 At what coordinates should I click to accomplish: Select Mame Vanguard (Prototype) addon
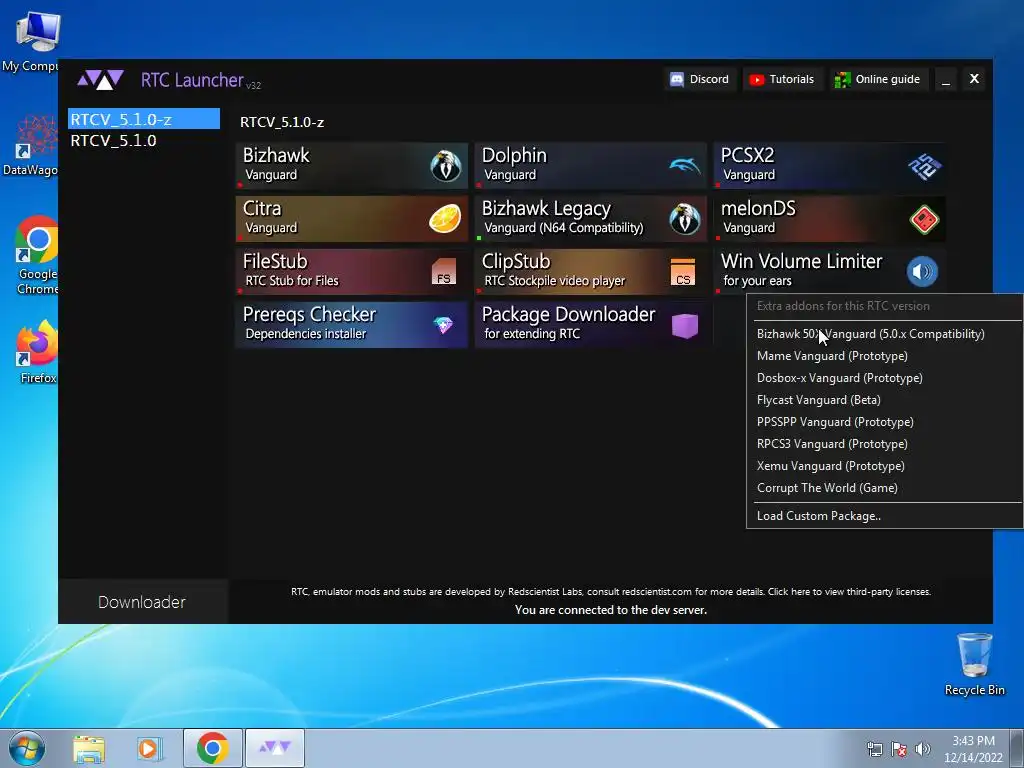832,356
